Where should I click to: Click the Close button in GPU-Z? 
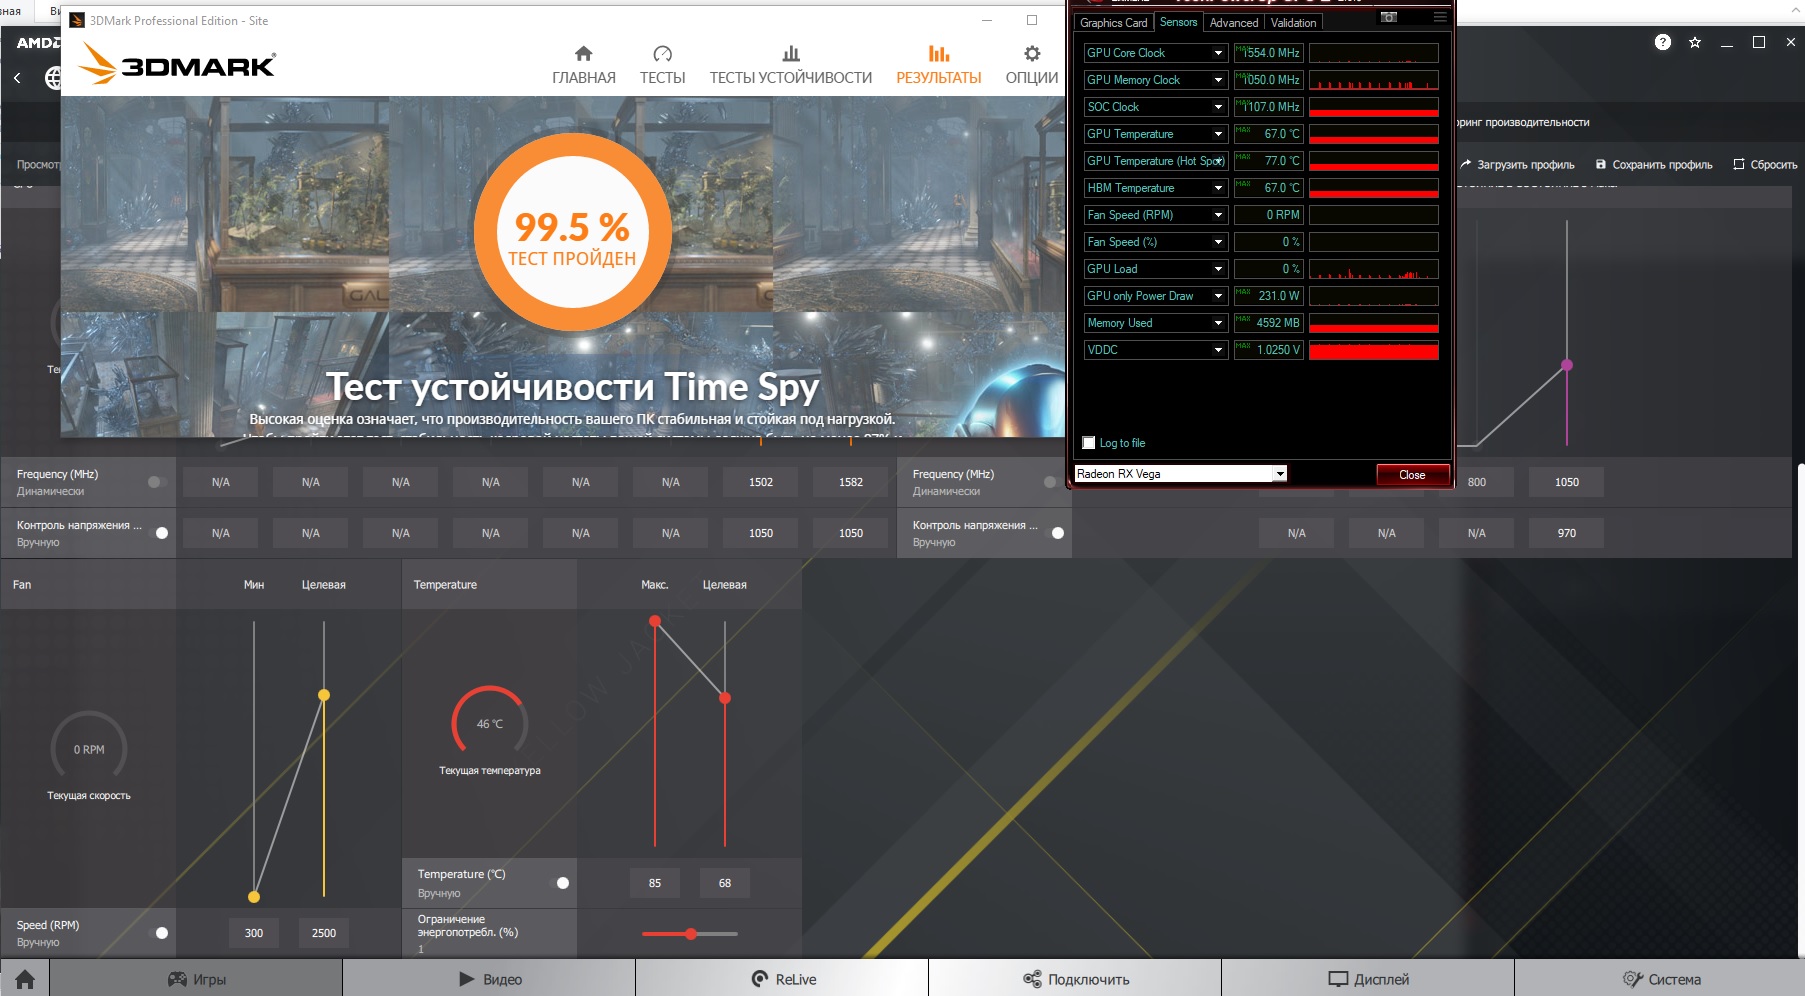(x=1412, y=475)
